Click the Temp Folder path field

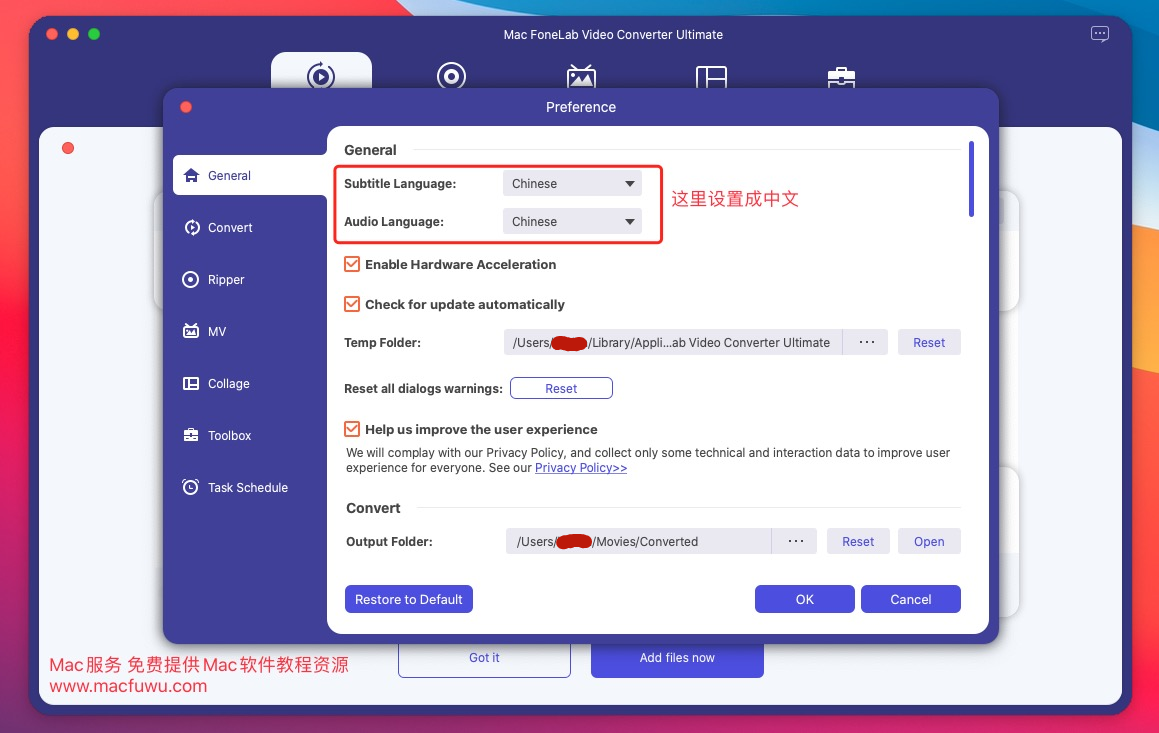point(673,342)
